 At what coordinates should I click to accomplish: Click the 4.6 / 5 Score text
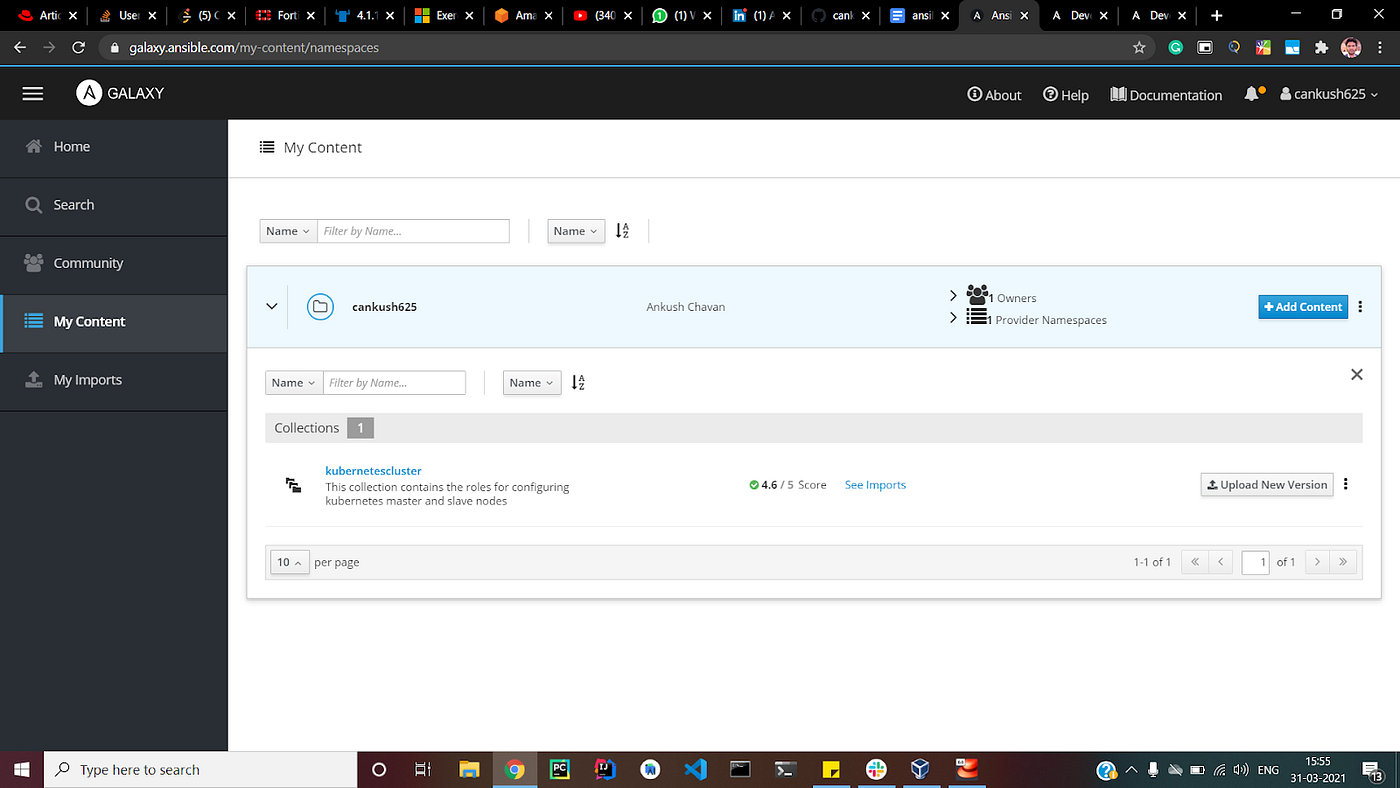(788, 485)
